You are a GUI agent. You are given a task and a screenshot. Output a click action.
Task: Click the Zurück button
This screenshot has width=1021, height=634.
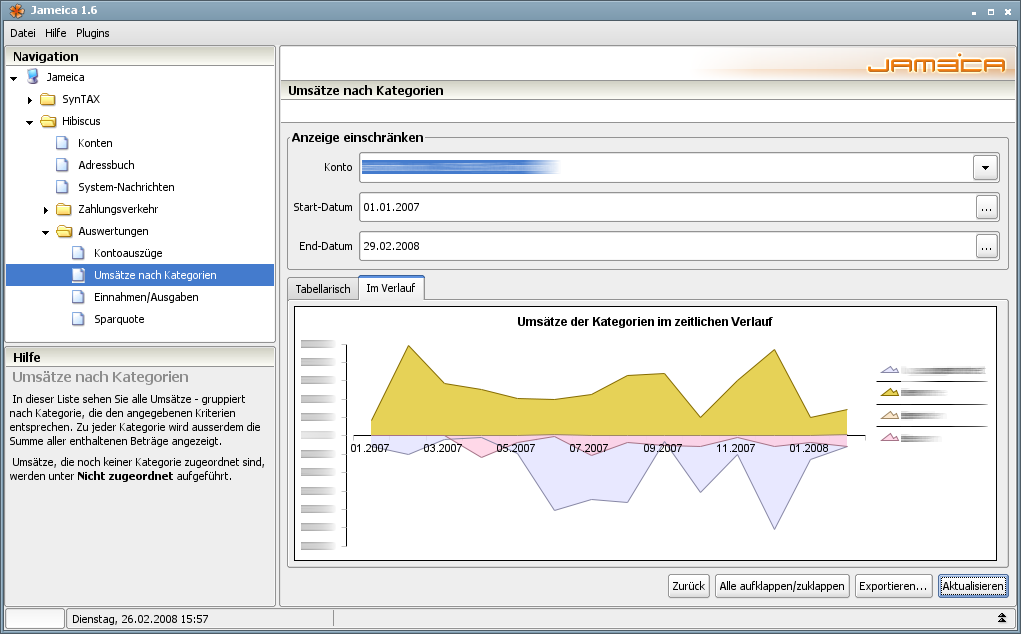click(x=688, y=586)
